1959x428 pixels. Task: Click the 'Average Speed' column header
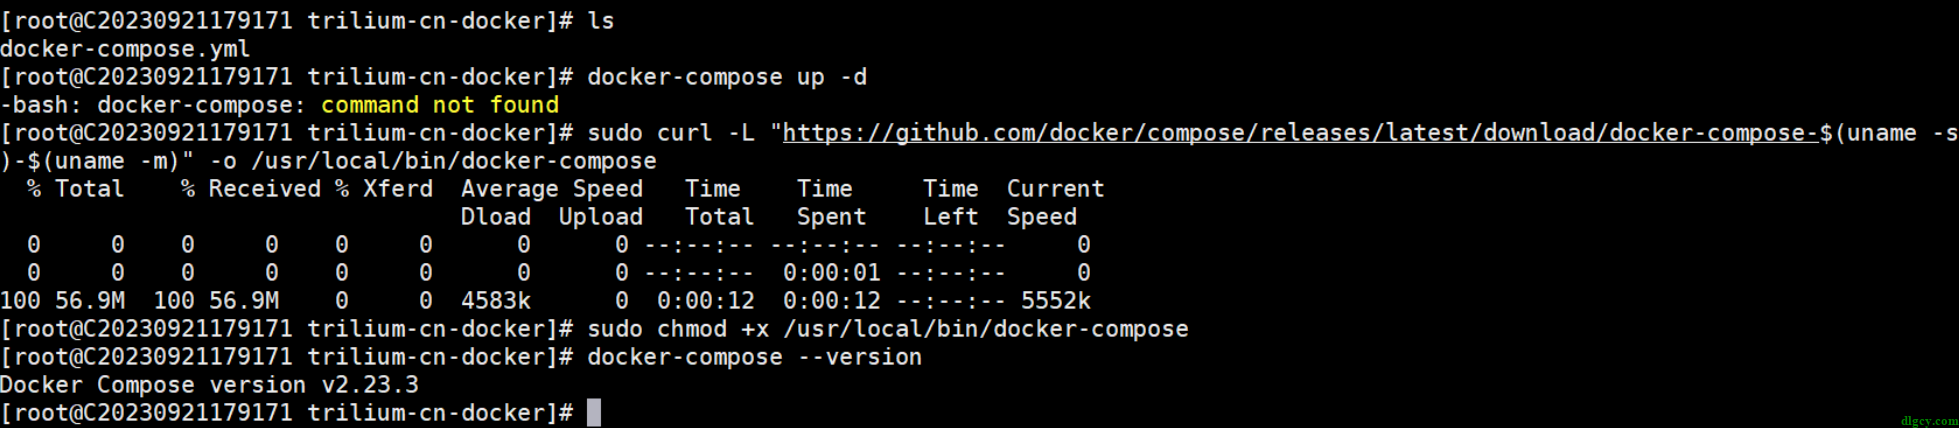552,189
